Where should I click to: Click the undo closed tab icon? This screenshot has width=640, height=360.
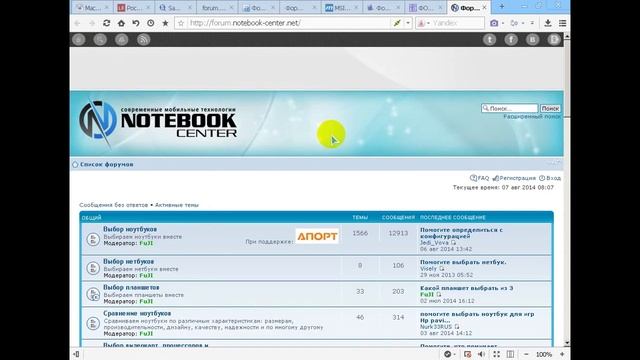click(x=136, y=23)
